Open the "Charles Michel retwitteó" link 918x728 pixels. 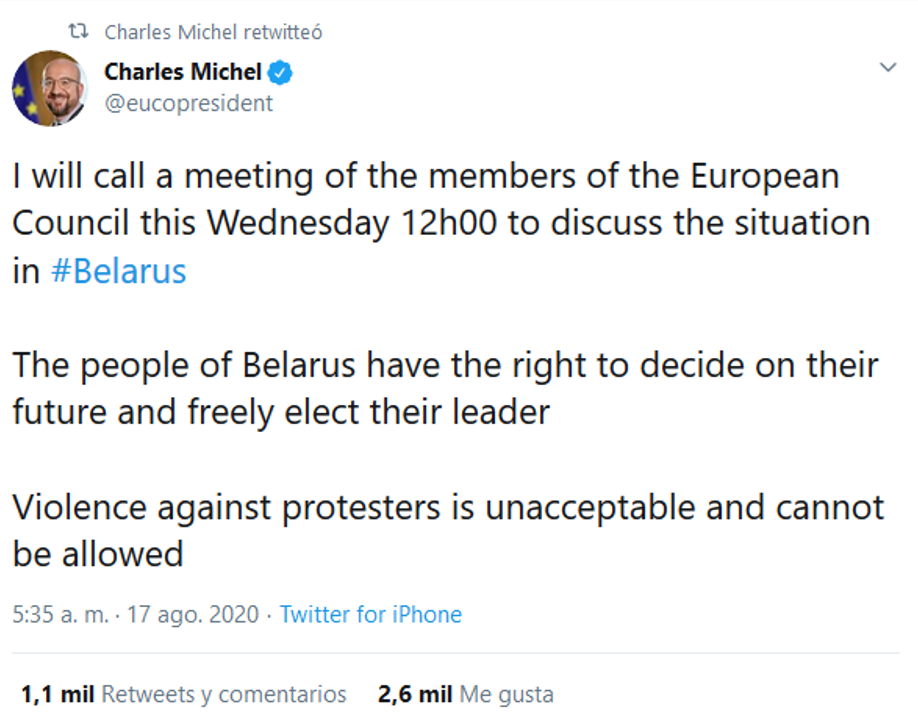[213, 33]
